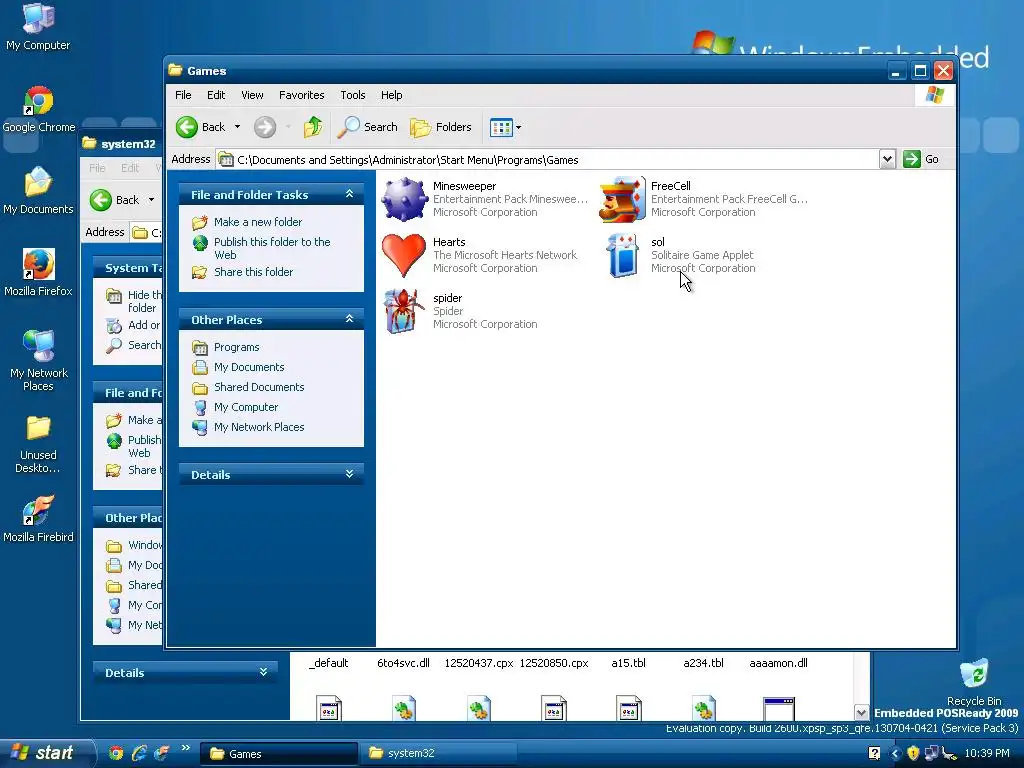This screenshot has width=1024, height=768.
Task: Collapse the File and Folder Tasks panel
Action: tap(349, 194)
